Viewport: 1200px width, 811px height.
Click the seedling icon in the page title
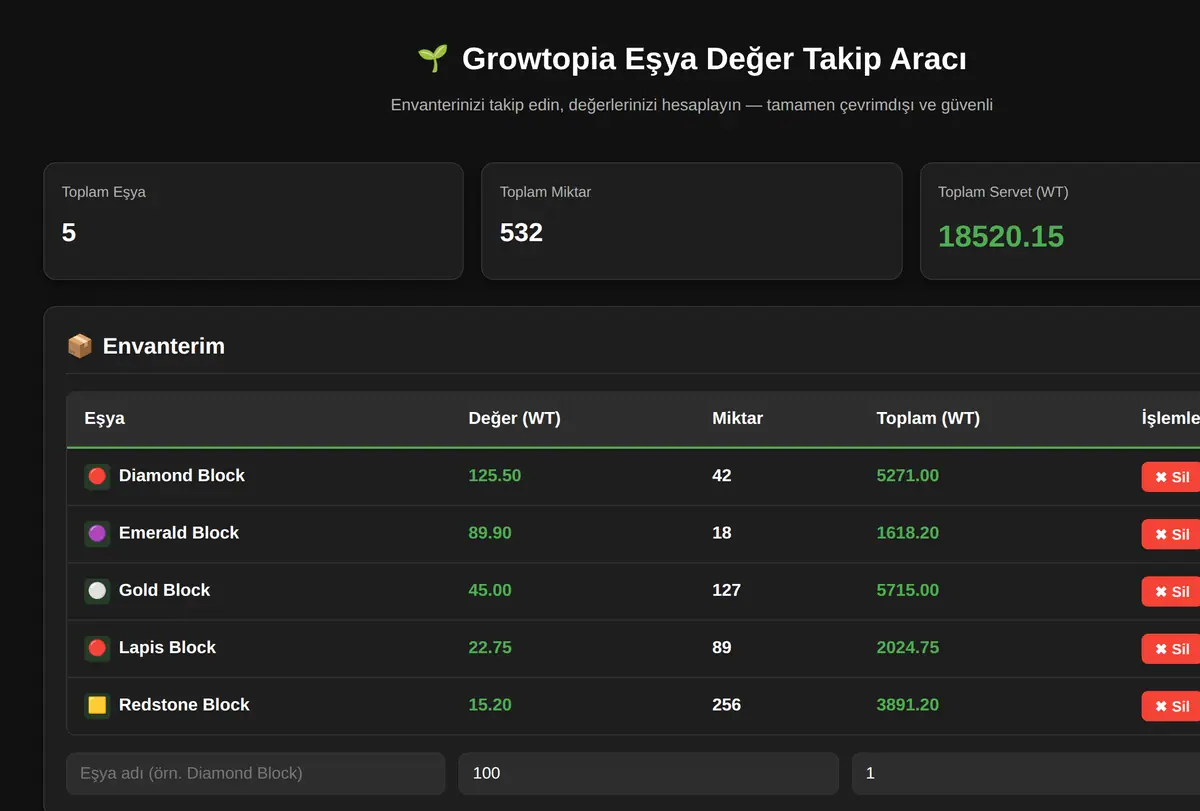pos(432,59)
